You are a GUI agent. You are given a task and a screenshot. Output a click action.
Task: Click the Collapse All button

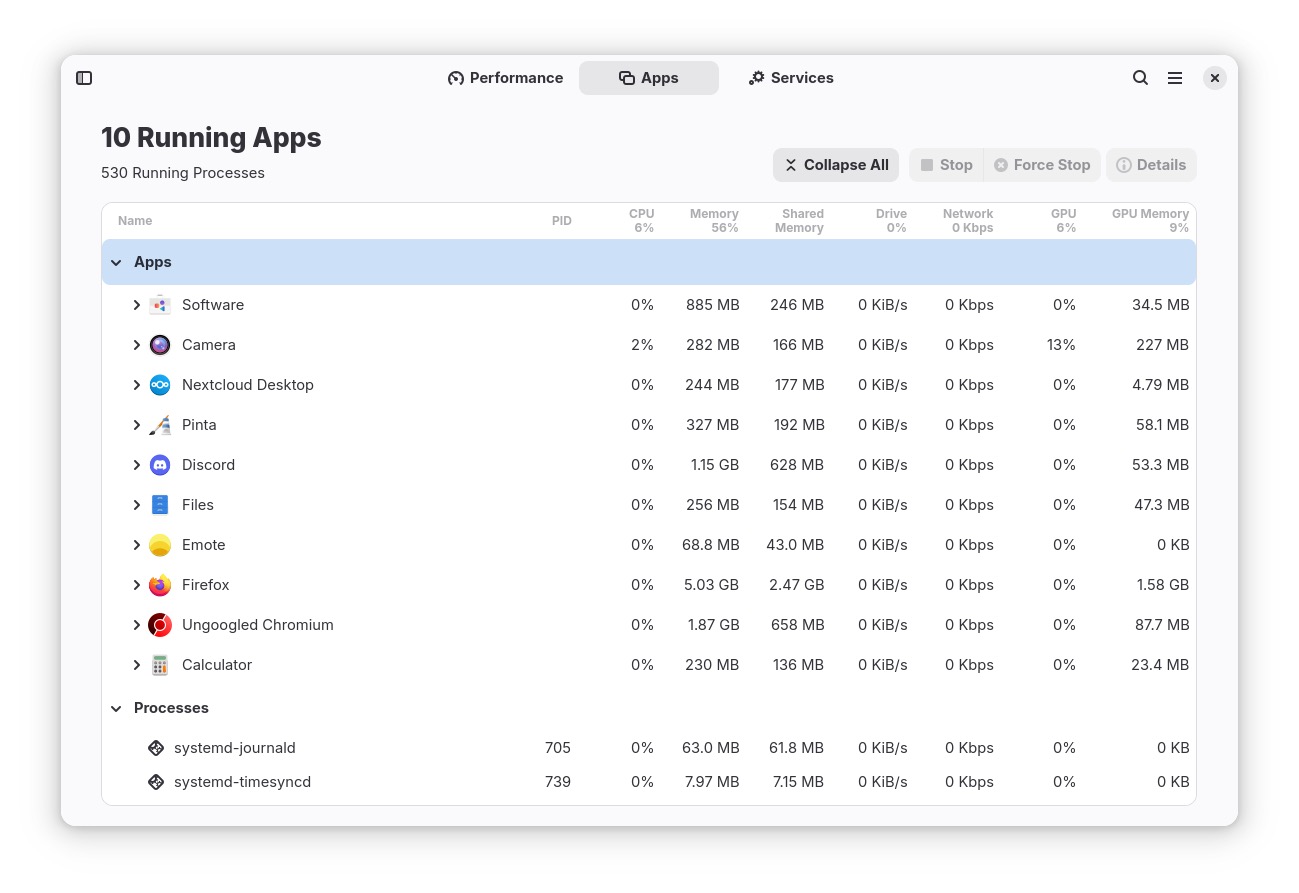836,165
